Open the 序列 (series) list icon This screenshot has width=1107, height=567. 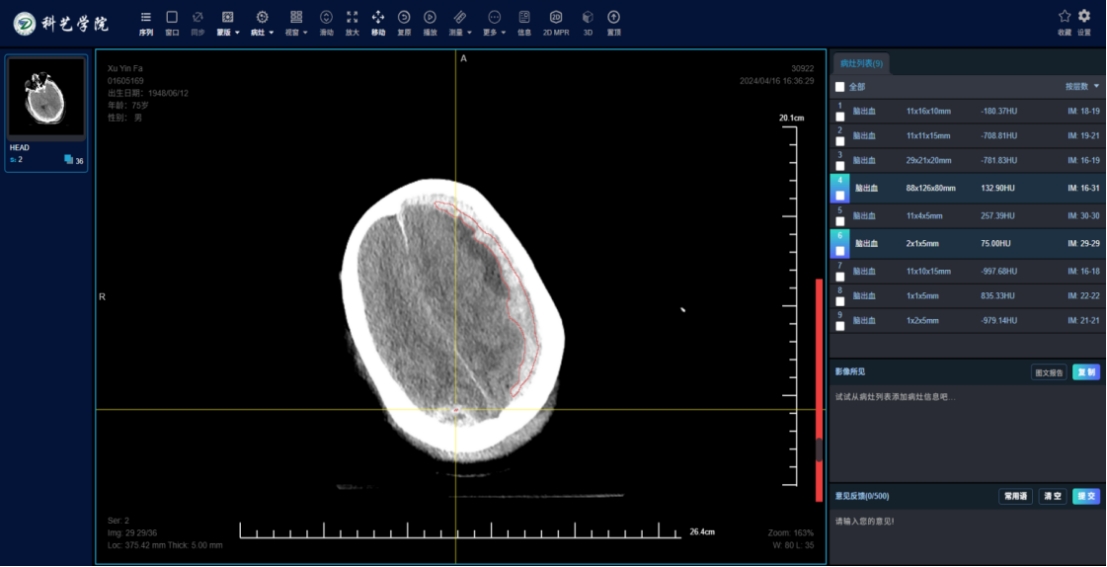coord(146,17)
